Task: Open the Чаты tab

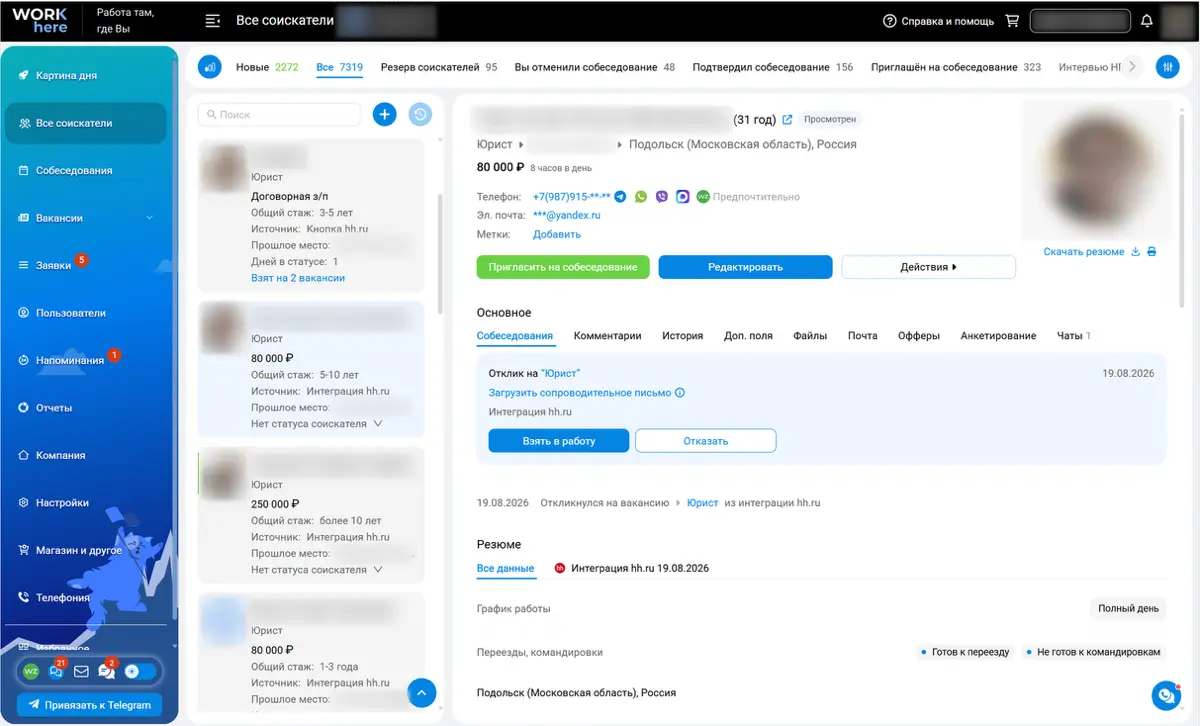Action: click(1073, 336)
